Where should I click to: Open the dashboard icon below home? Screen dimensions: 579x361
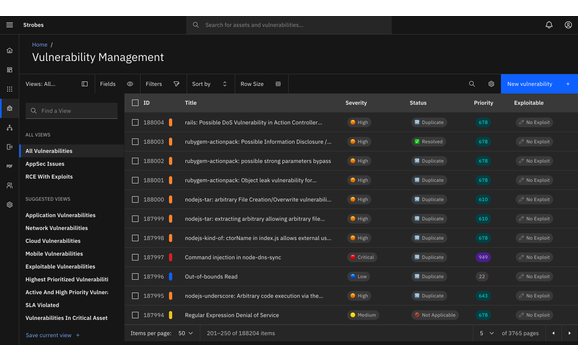pyautogui.click(x=10, y=70)
